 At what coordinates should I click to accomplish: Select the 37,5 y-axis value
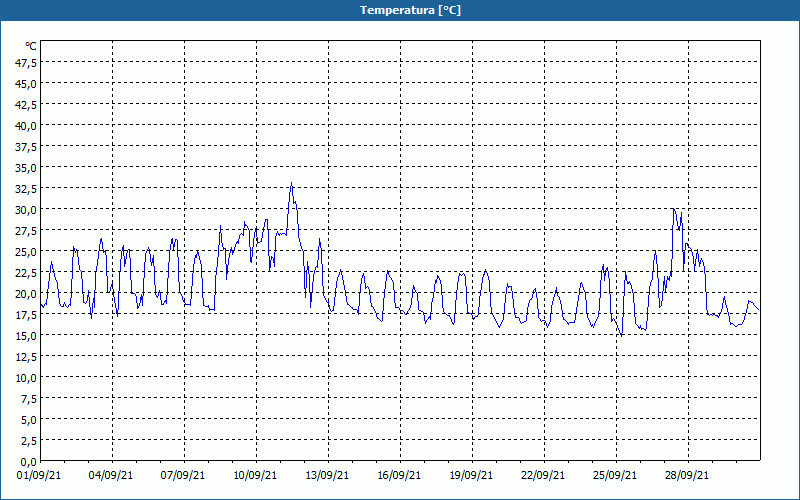pyautogui.click(x=27, y=147)
